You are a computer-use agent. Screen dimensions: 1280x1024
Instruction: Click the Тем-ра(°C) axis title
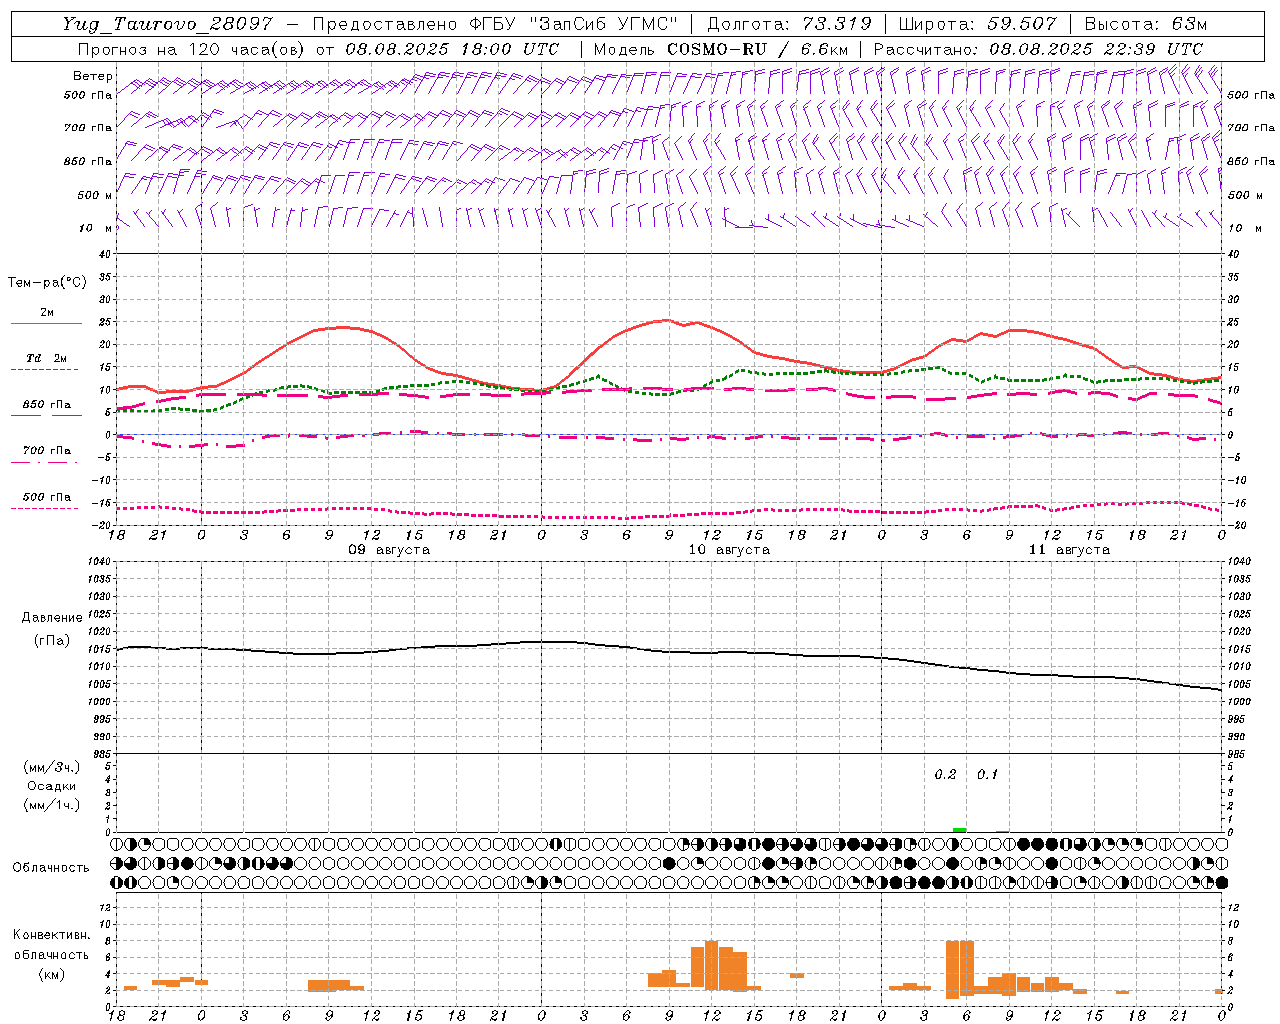(x=47, y=282)
